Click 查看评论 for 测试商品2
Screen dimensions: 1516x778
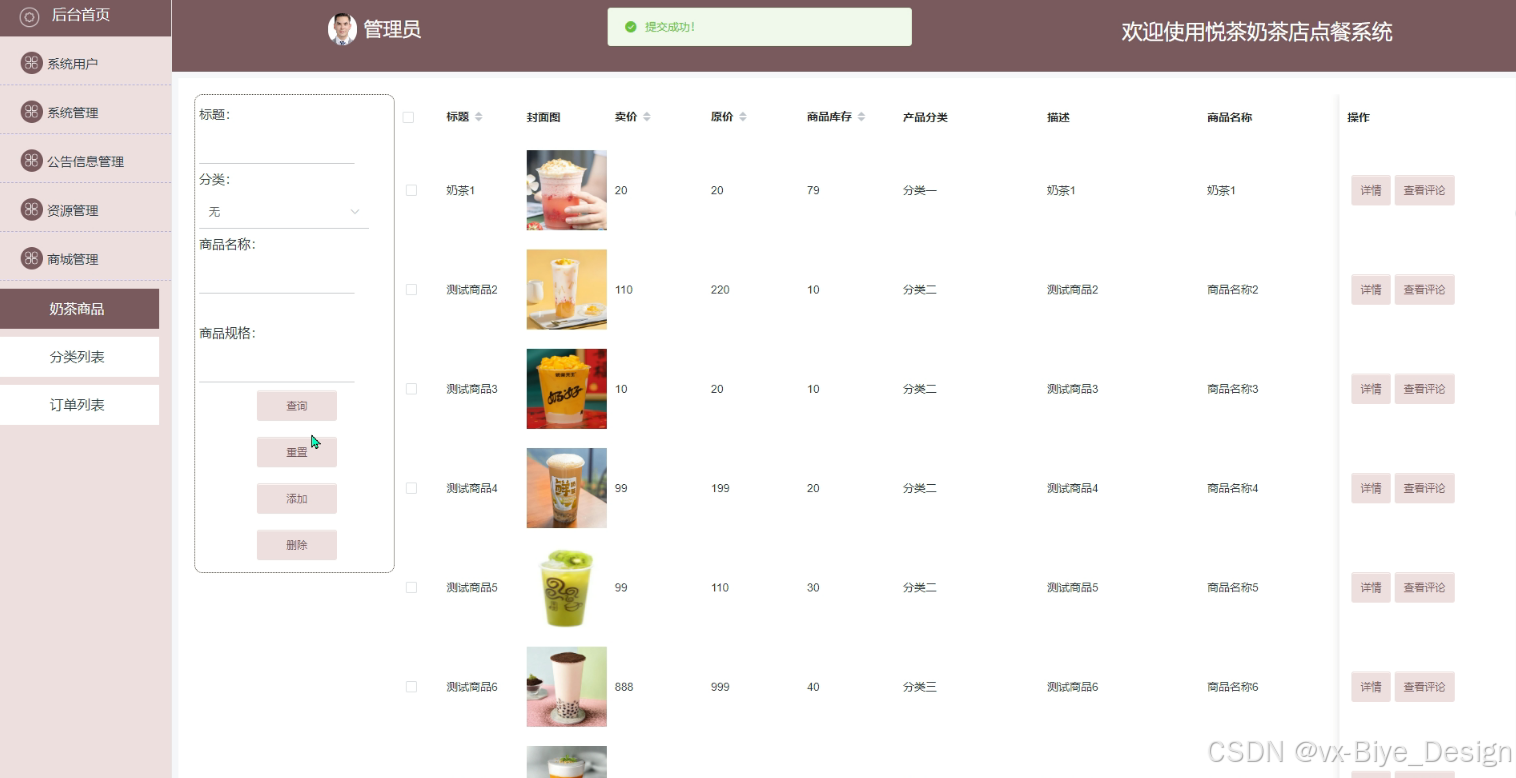click(x=1424, y=289)
